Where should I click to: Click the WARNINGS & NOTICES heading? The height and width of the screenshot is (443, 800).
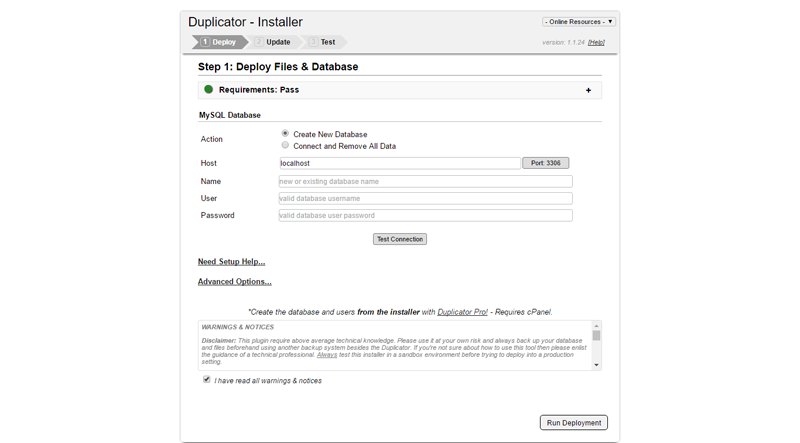pyautogui.click(x=238, y=327)
